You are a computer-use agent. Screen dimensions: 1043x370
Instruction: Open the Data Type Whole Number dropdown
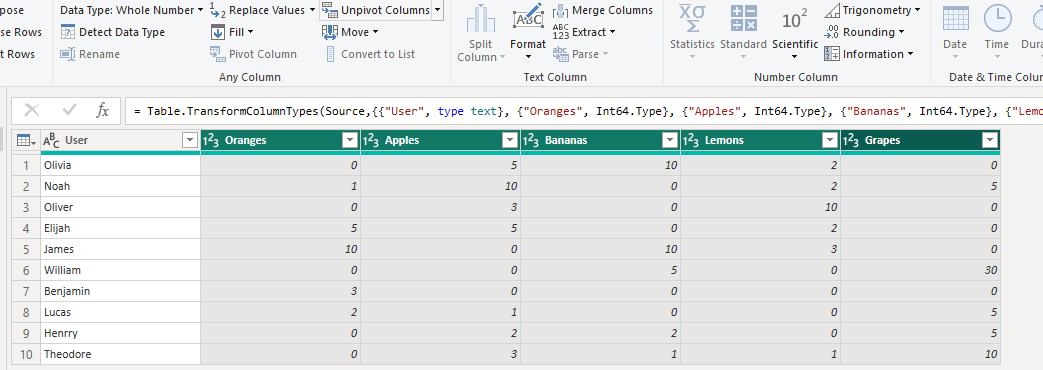click(132, 10)
